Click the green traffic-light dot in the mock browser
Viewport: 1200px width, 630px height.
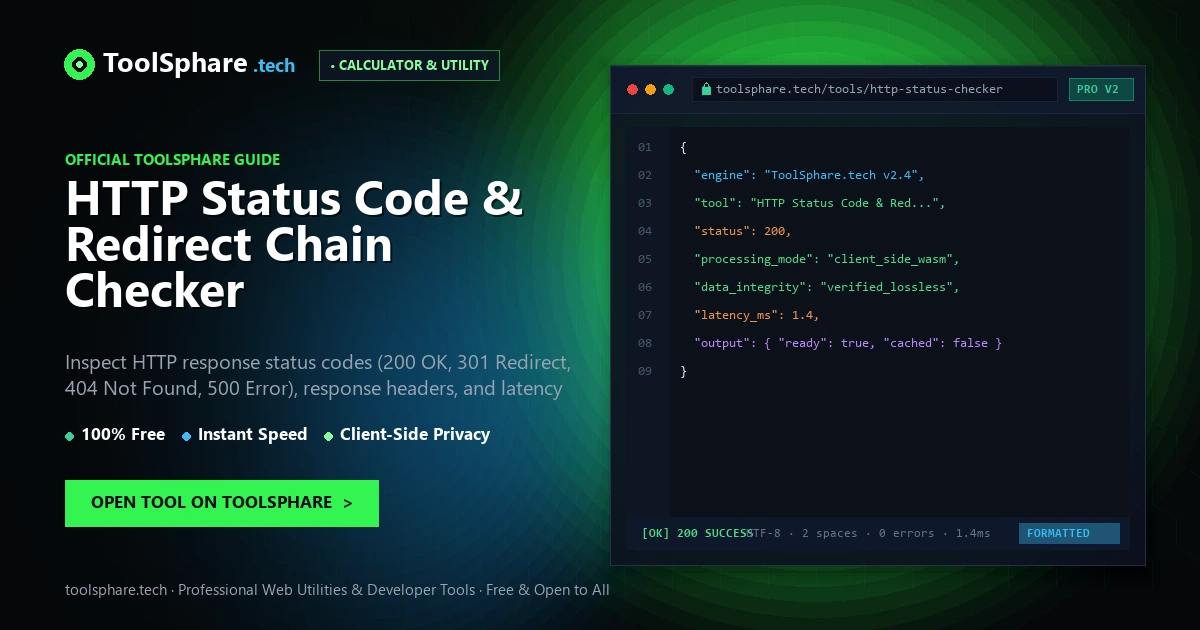669,89
